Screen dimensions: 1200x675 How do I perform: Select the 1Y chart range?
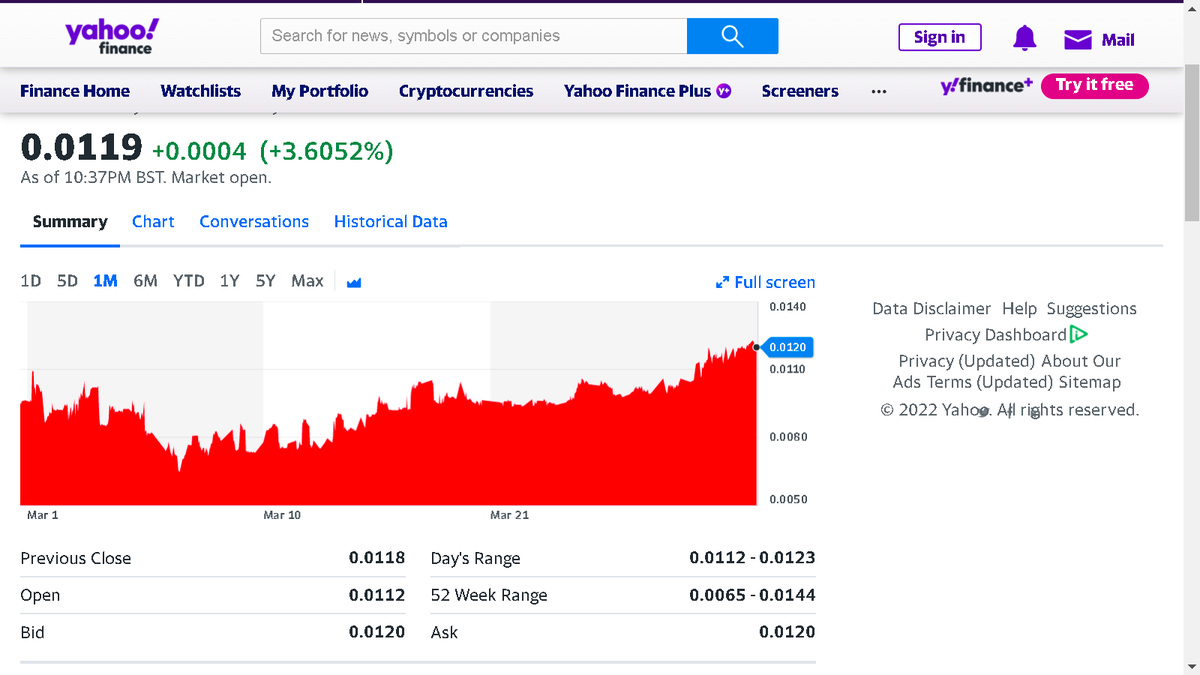click(229, 281)
